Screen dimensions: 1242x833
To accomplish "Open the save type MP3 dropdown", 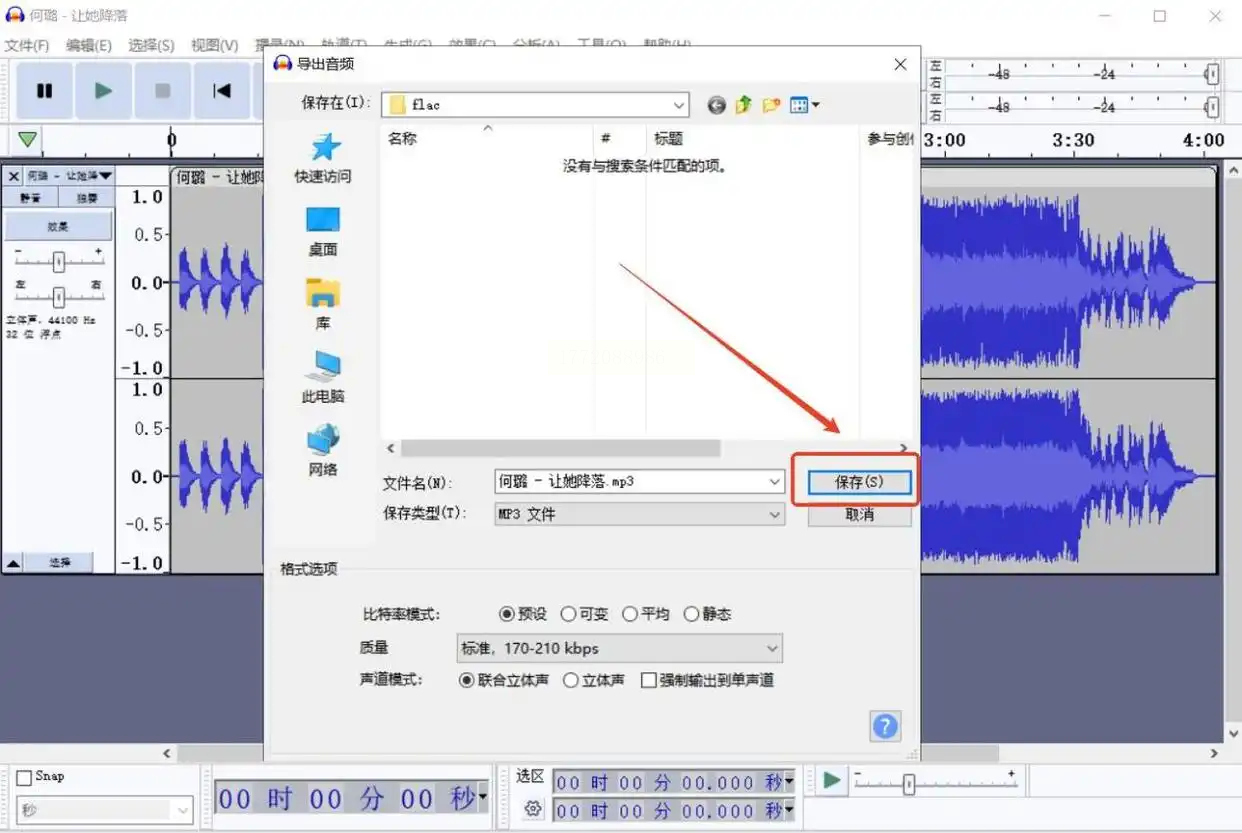I will click(x=639, y=514).
